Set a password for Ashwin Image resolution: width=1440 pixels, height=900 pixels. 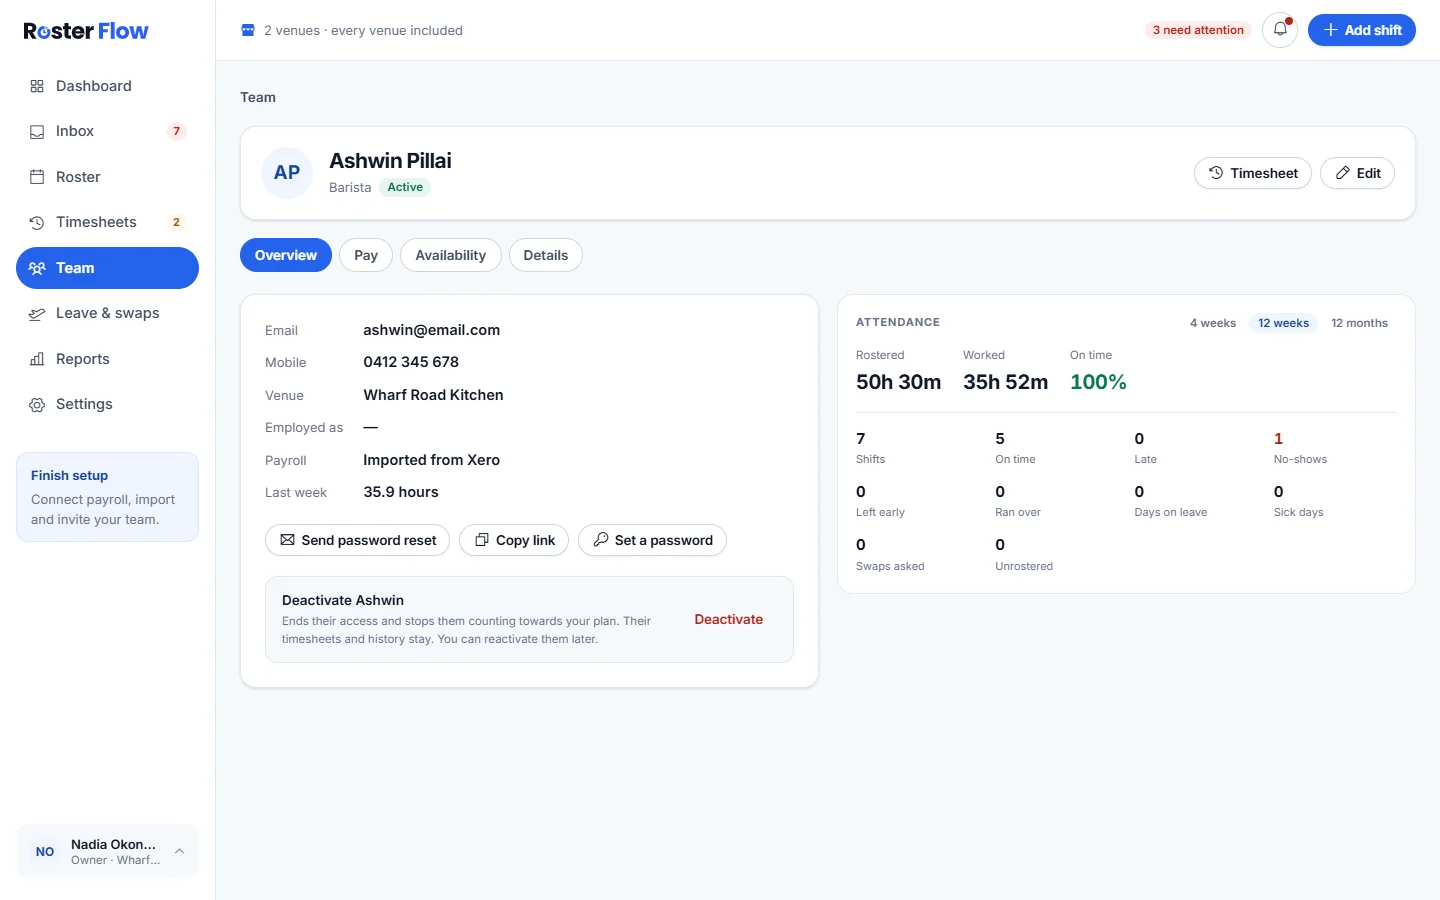coord(653,540)
